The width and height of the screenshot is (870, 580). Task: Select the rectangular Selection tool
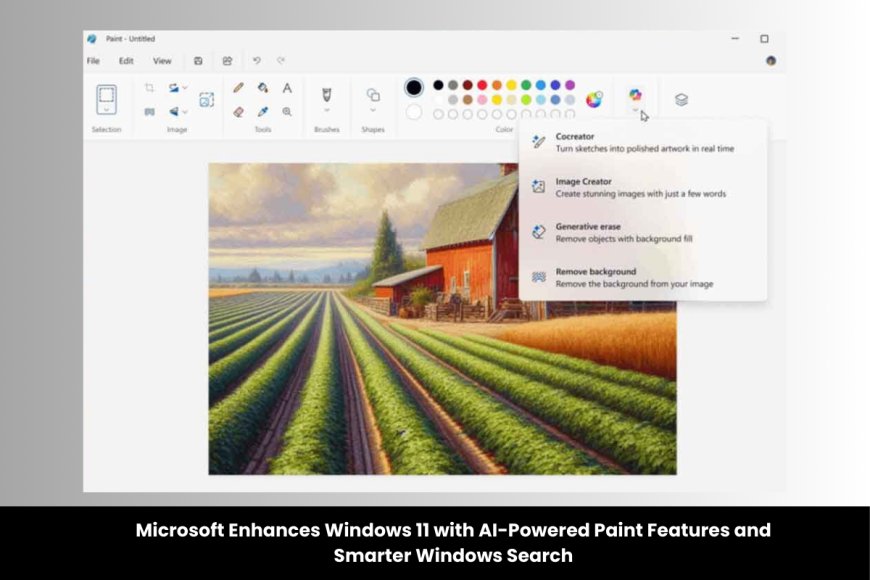pyautogui.click(x=107, y=97)
